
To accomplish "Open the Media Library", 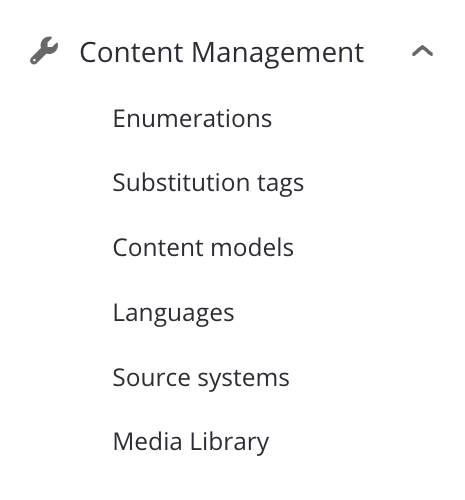I will pyautogui.click(x=191, y=442).
